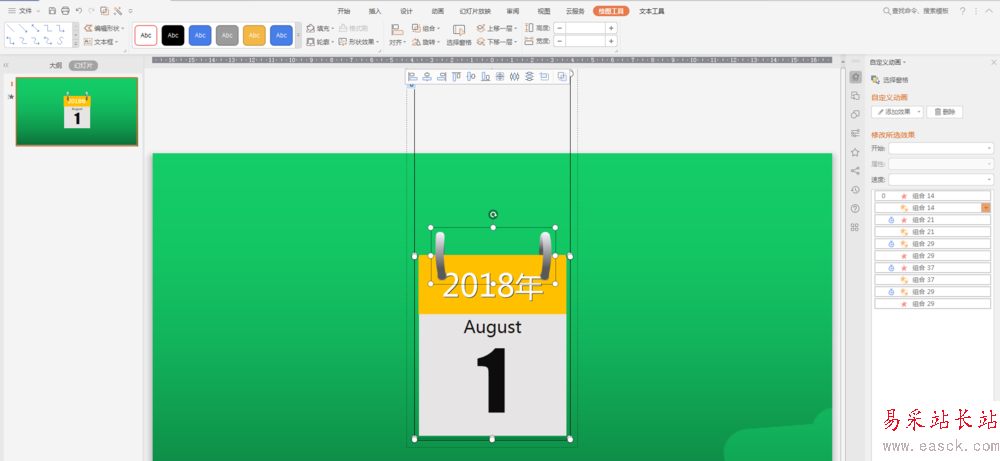This screenshot has height=461, width=1000.
Task: Align right icon in floating toolbar
Action: pos(441,77)
